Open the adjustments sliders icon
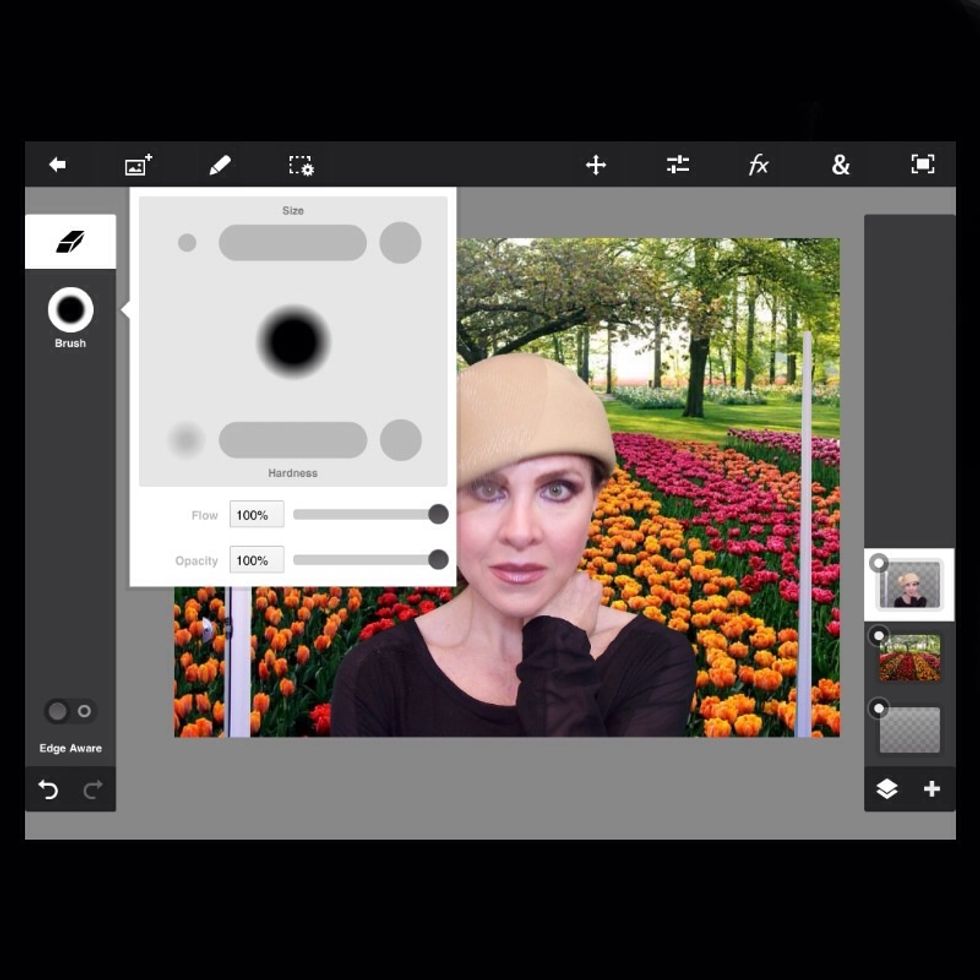Image resolution: width=980 pixels, height=980 pixels. point(678,165)
